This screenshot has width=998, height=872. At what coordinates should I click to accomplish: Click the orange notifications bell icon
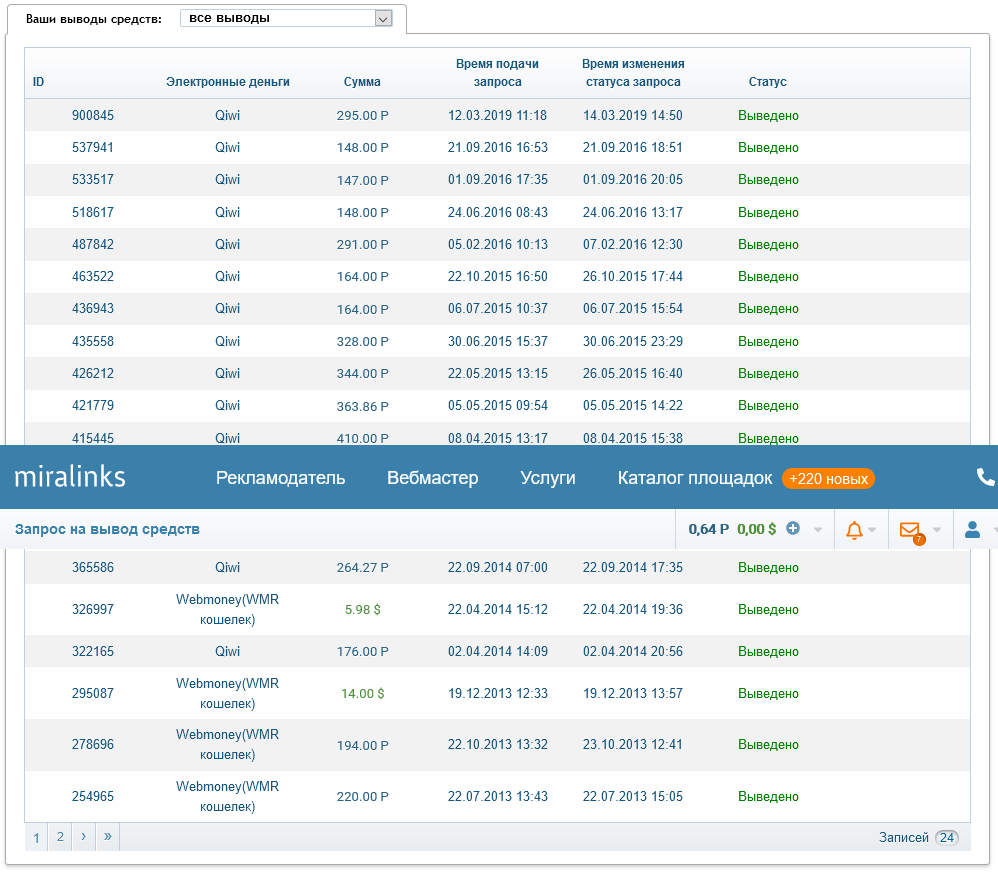coord(854,530)
